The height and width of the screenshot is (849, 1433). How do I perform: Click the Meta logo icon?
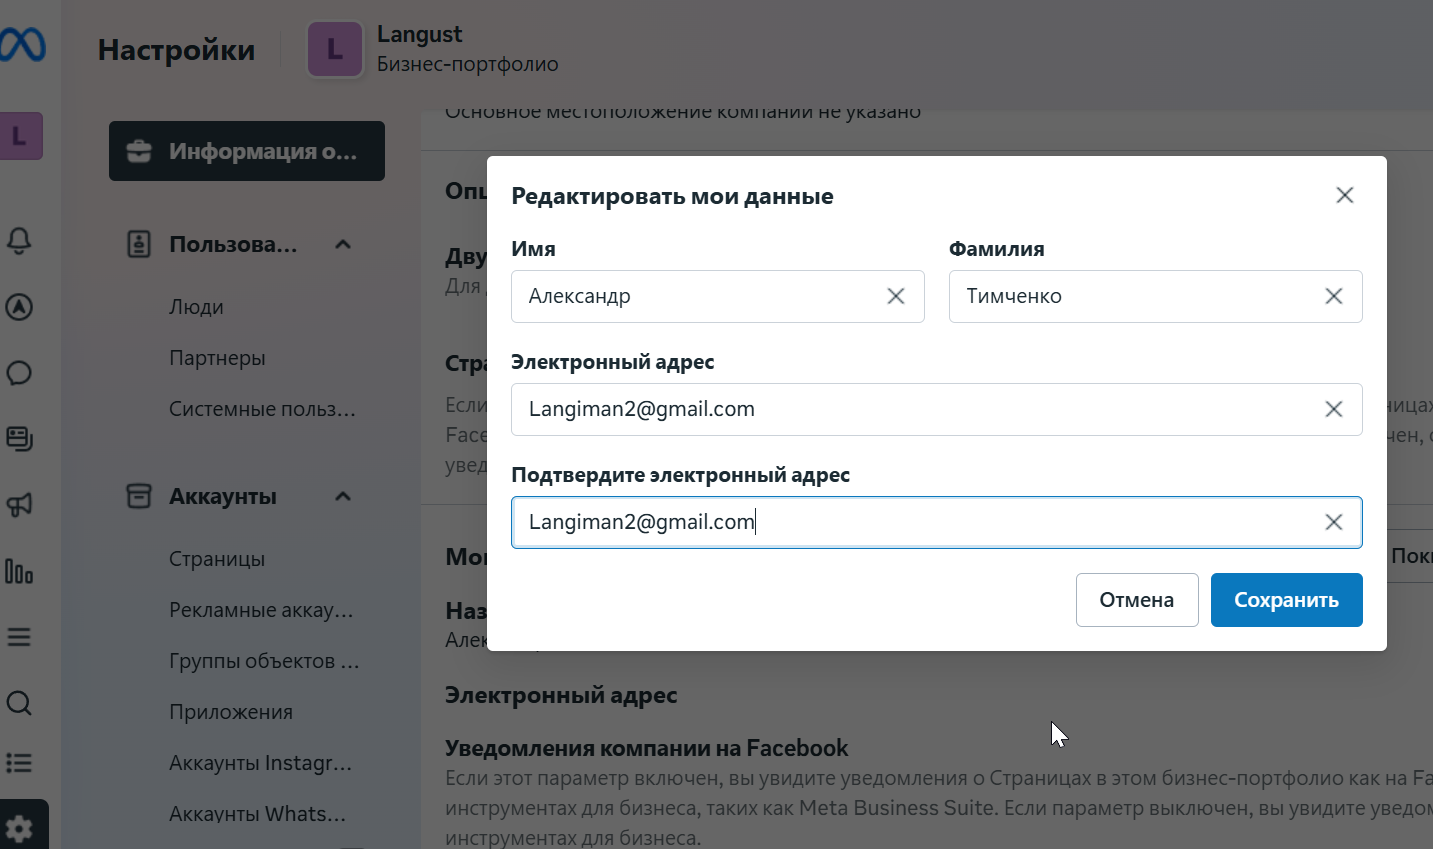22,45
